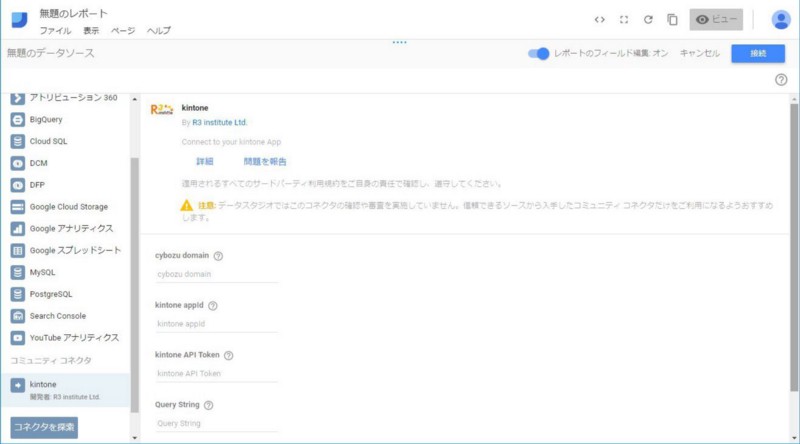Viewport: 800px width, 444px height.
Task: Click the panel drag handle dots
Action: coord(399,42)
